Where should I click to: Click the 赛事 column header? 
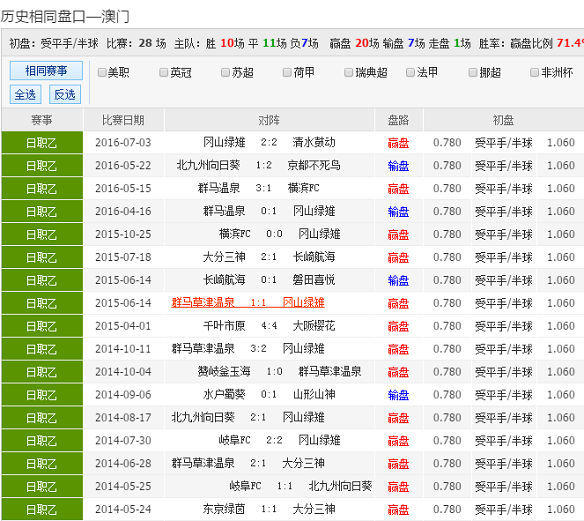42,120
